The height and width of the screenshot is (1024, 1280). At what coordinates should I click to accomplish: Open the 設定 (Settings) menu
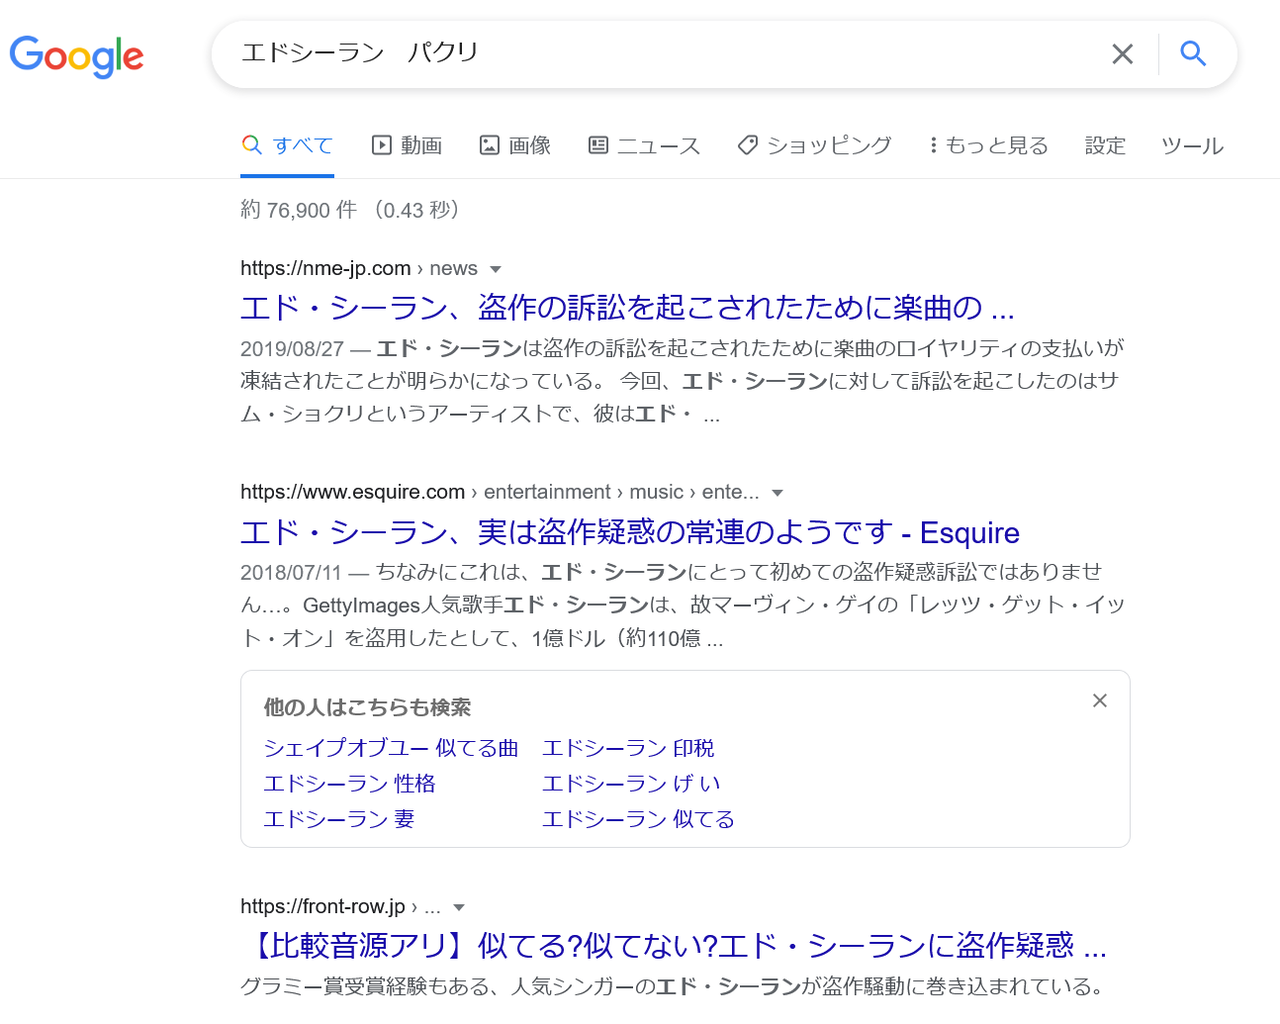click(1104, 145)
